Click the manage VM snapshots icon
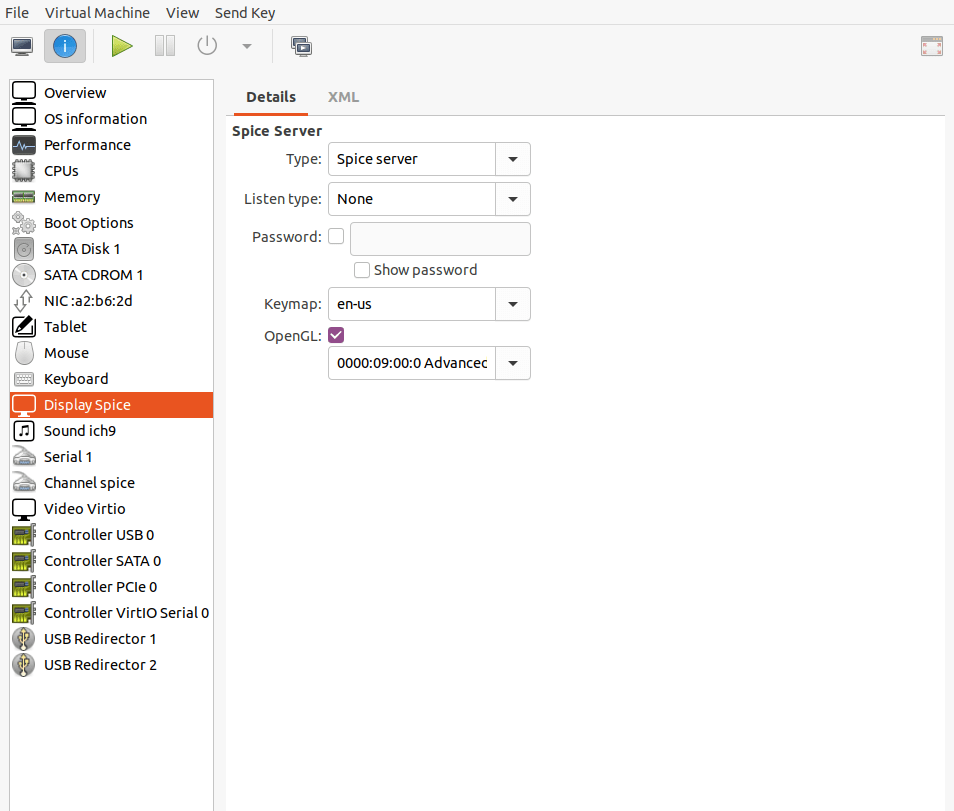954x811 pixels. click(301, 45)
